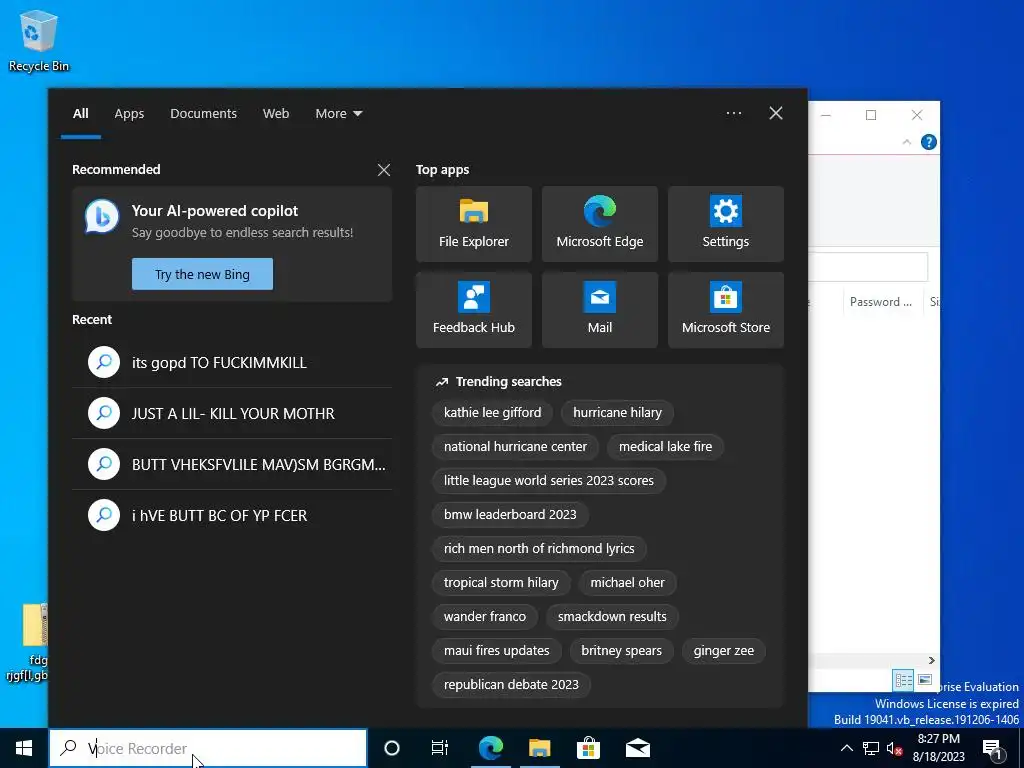The height and width of the screenshot is (768, 1024).
Task: Focus the taskbar search input box
Action: (208, 748)
